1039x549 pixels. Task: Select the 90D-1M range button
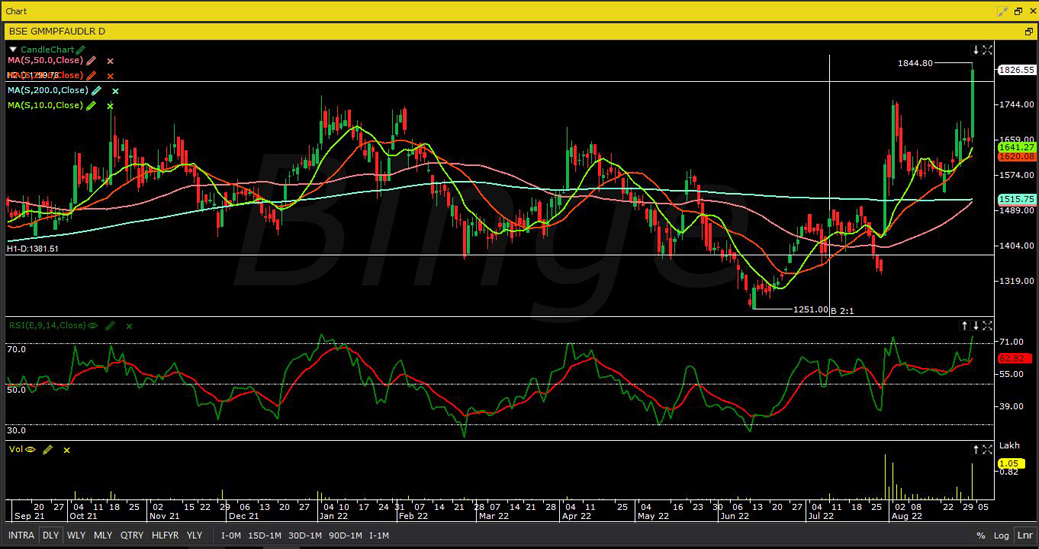(x=346, y=535)
